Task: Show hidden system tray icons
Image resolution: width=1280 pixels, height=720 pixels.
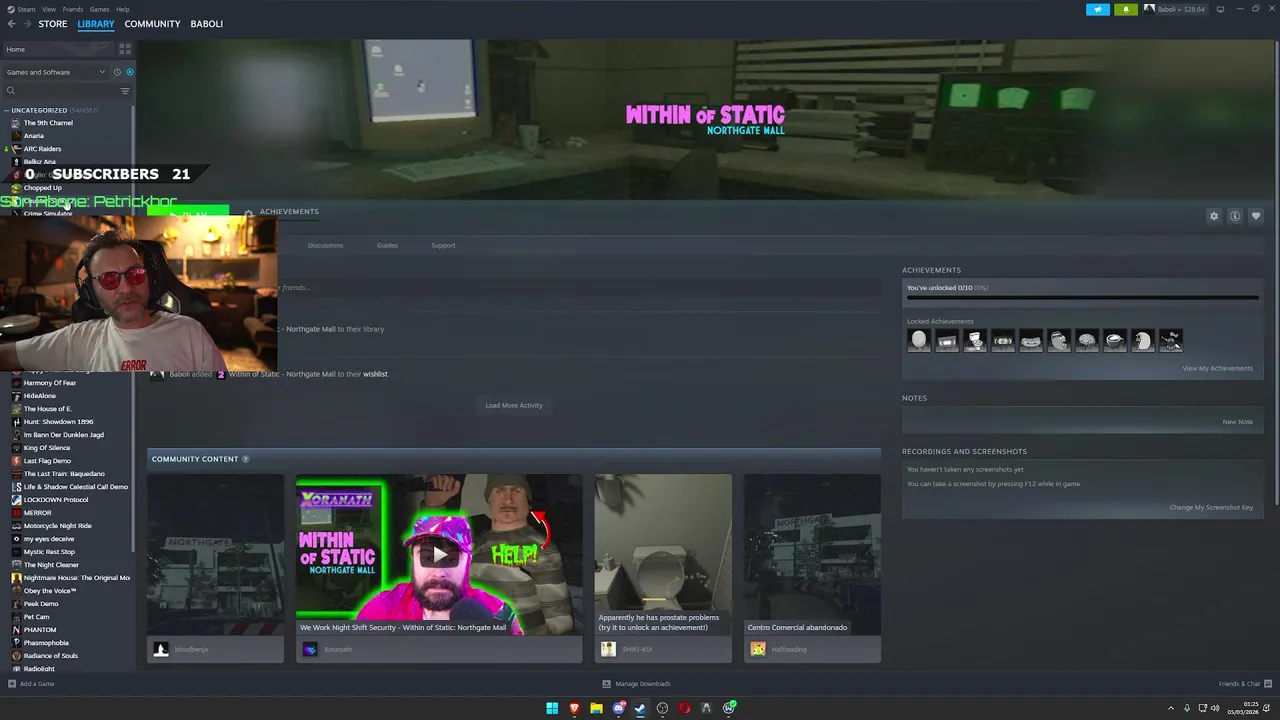Action: pyautogui.click(x=1171, y=708)
